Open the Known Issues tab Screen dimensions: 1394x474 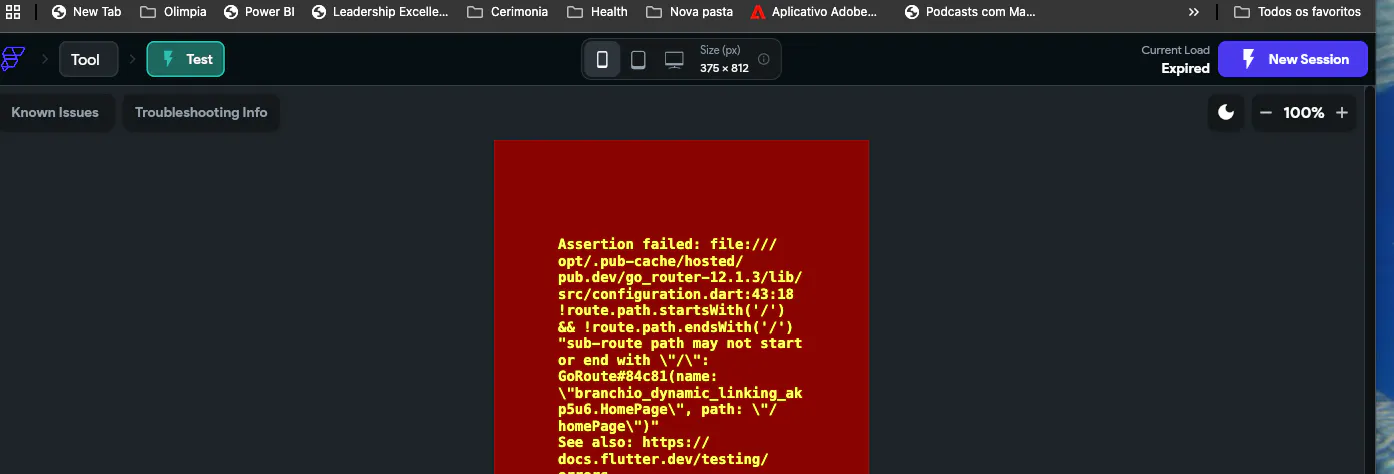click(x=55, y=112)
